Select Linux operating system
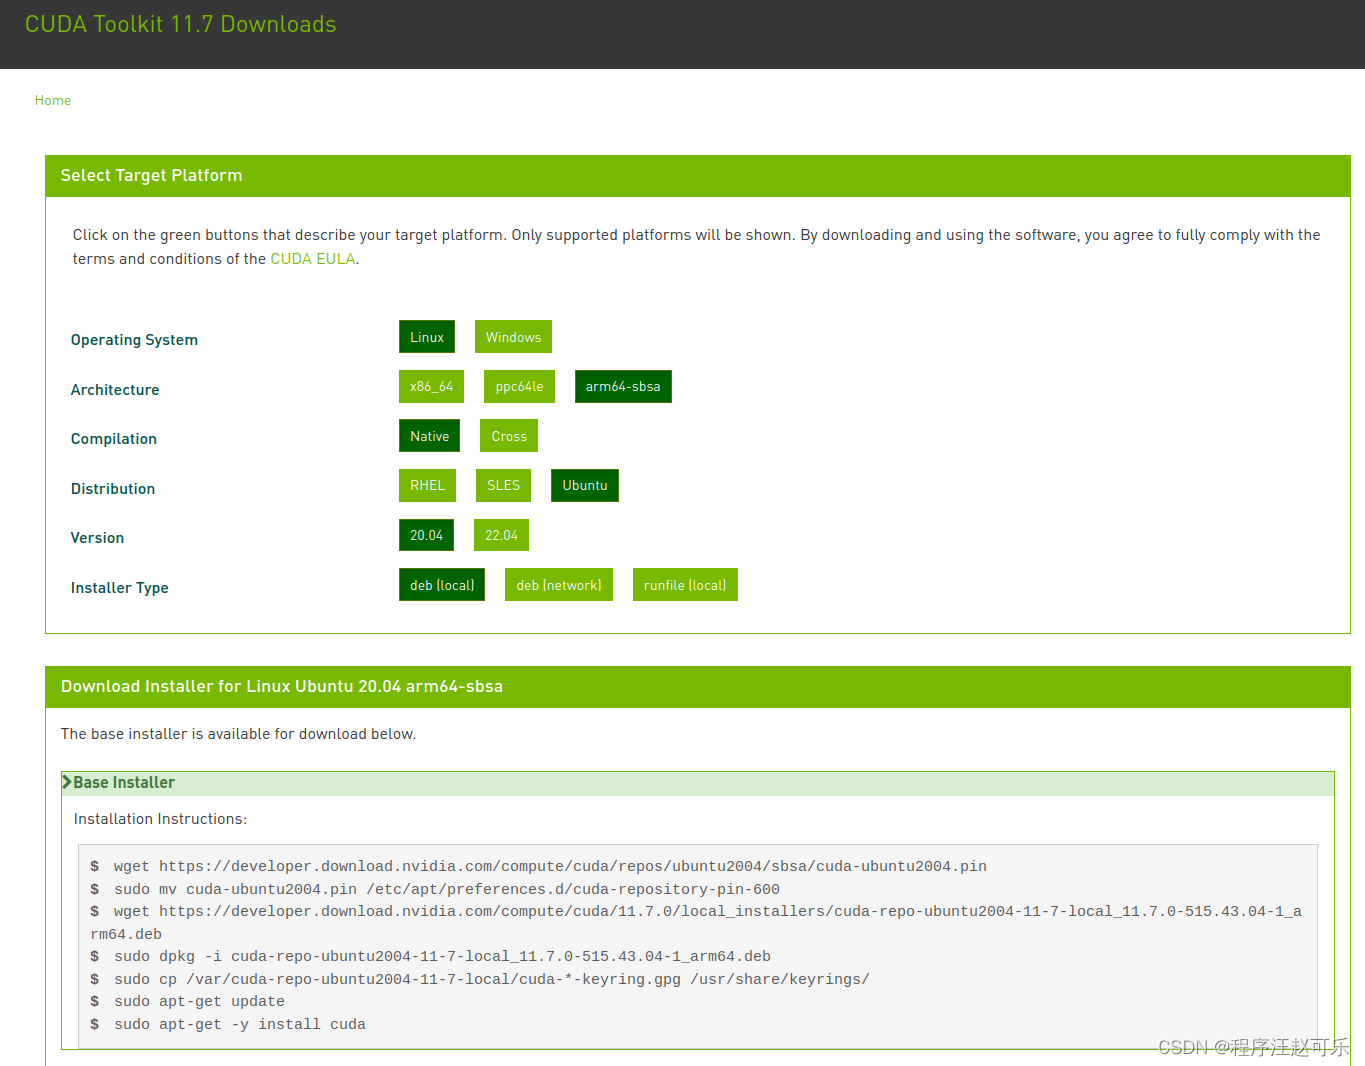1365x1066 pixels. coord(427,337)
